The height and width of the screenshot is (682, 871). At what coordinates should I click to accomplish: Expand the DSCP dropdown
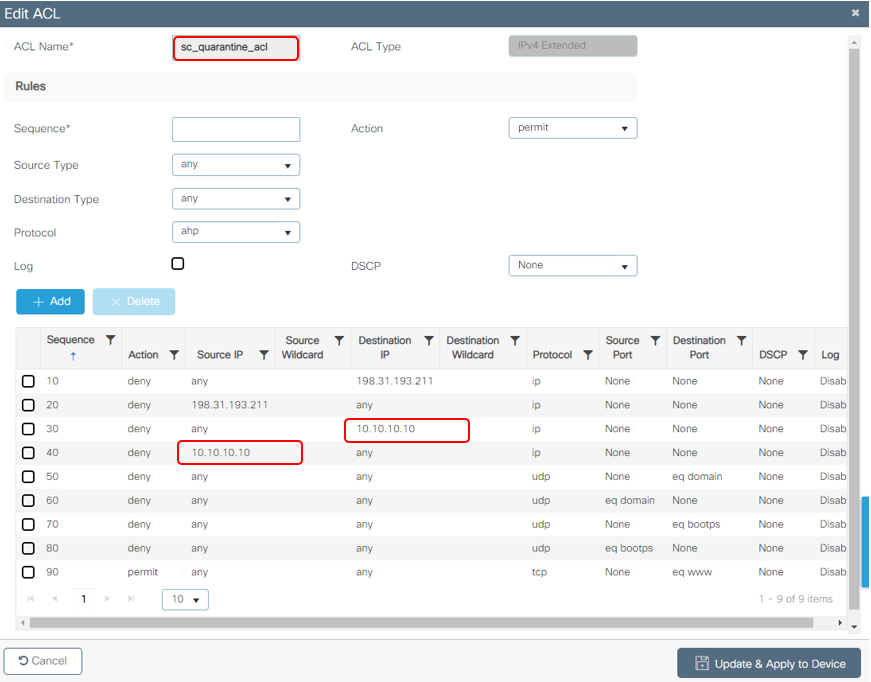point(573,265)
